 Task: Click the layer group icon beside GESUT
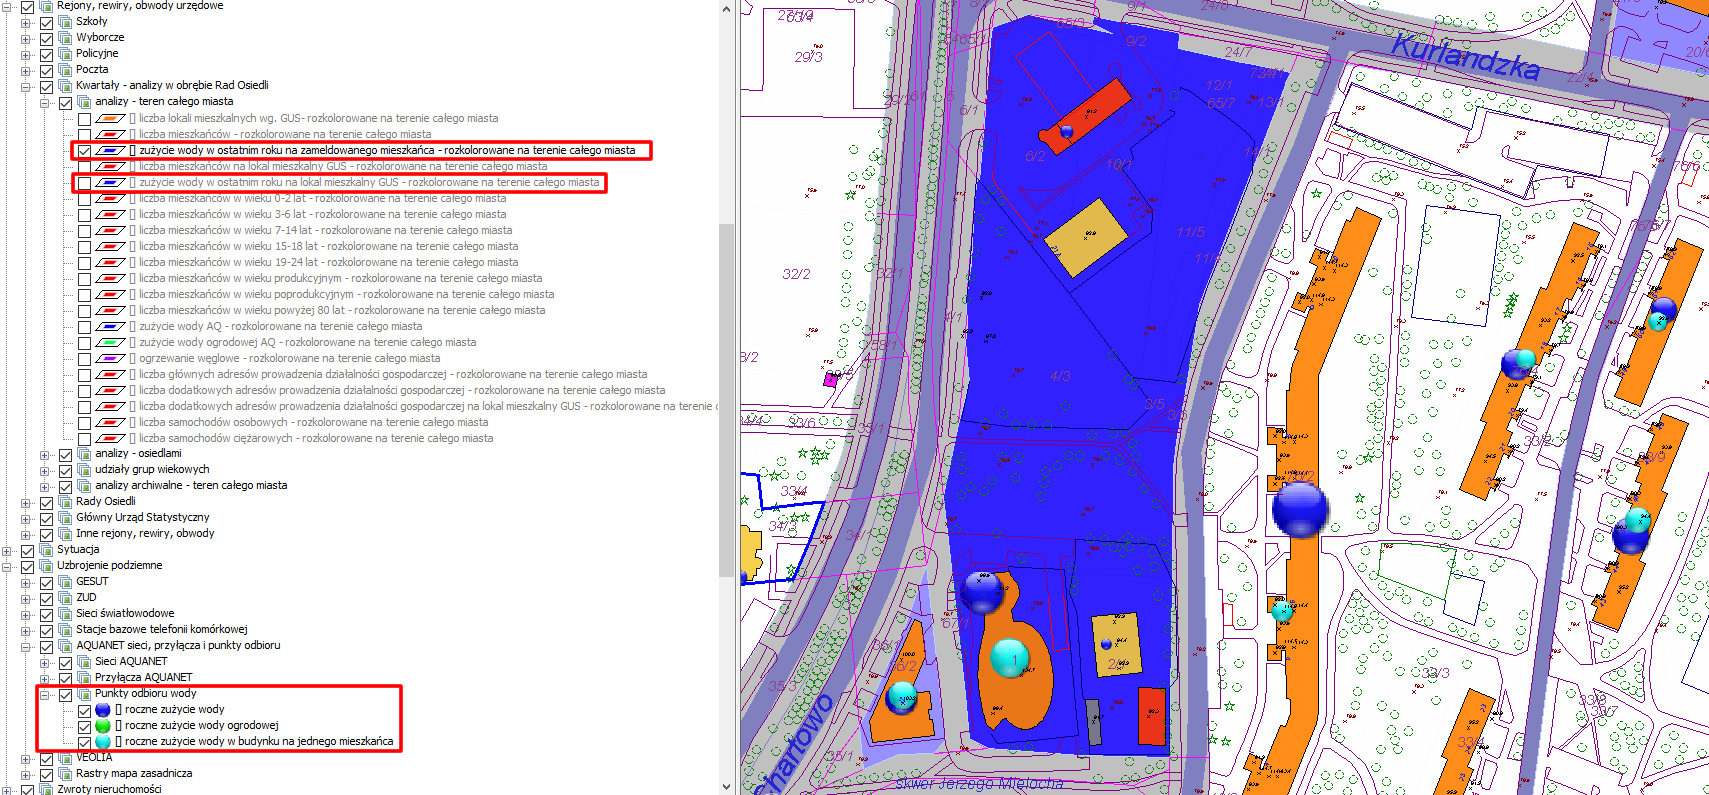click(65, 582)
